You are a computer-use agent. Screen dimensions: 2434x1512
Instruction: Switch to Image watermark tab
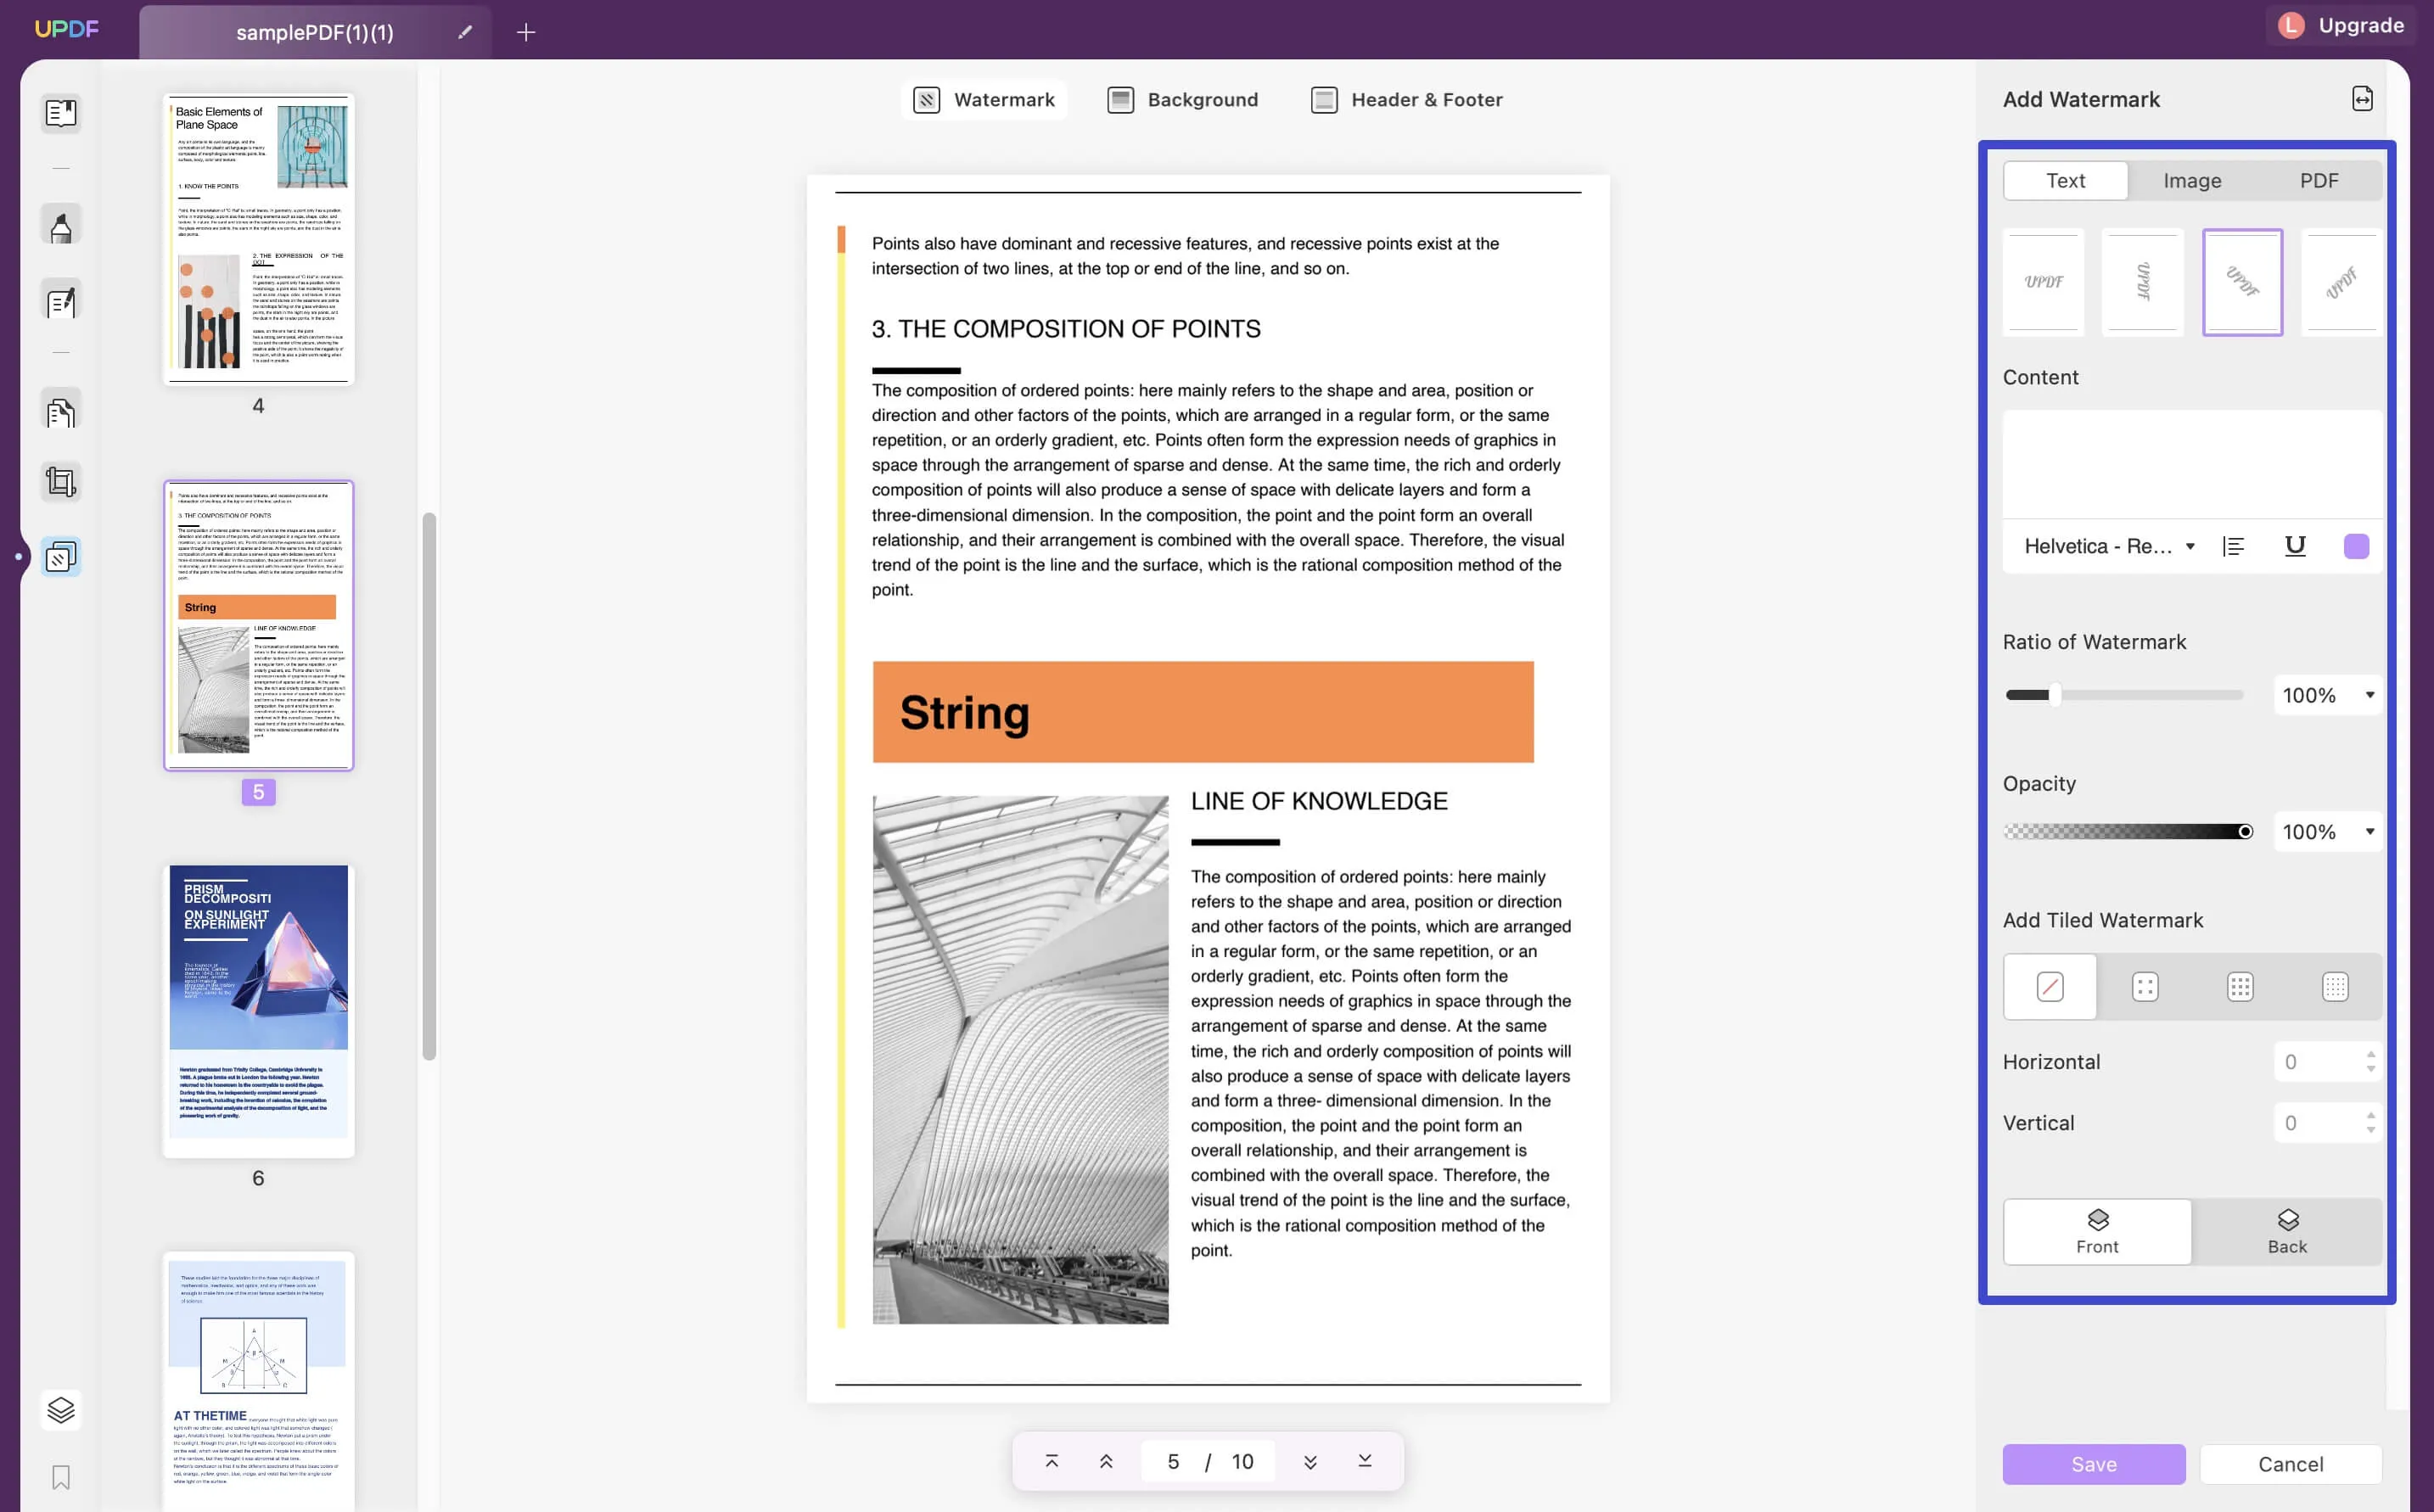2192,177
